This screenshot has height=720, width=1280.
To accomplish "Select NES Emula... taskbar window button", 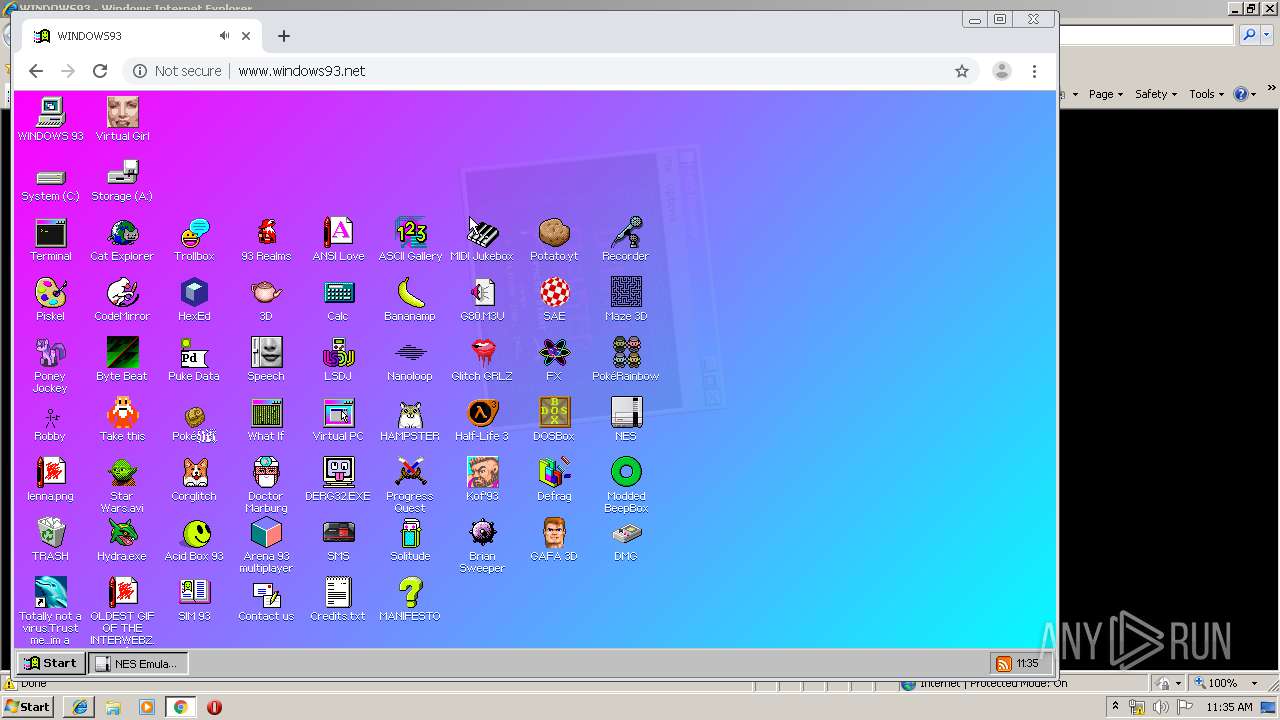I will coord(138,663).
